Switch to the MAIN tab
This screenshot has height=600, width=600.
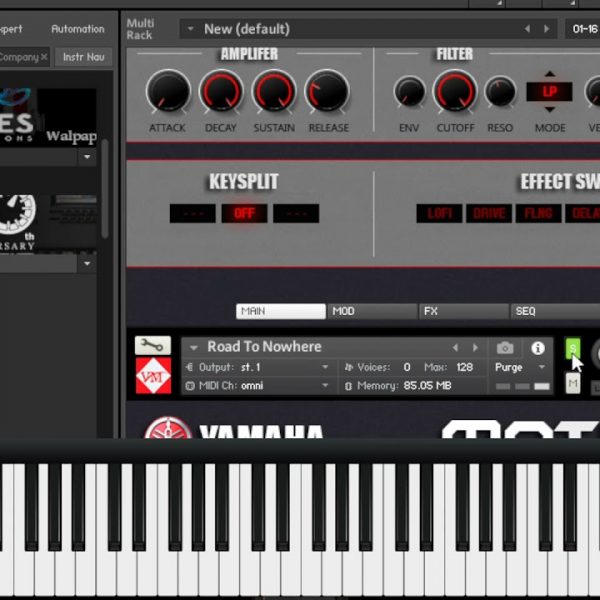point(281,311)
